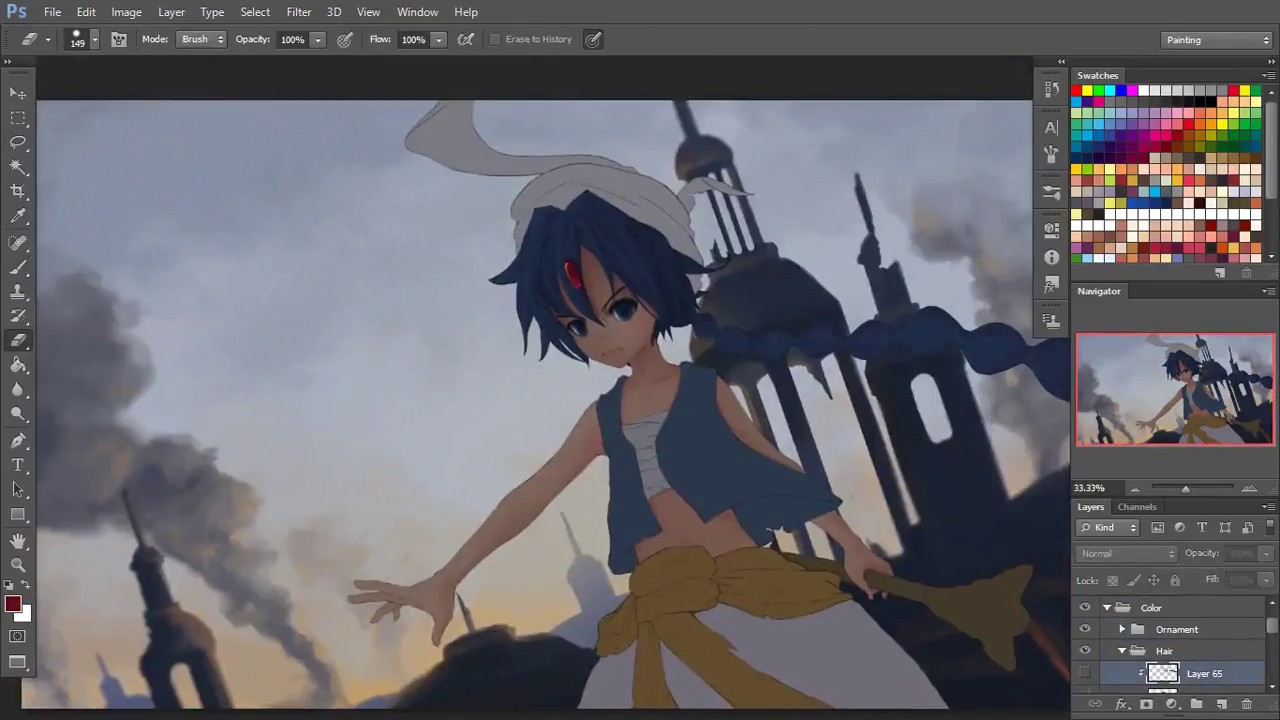Toggle the brush panel button

tap(119, 39)
